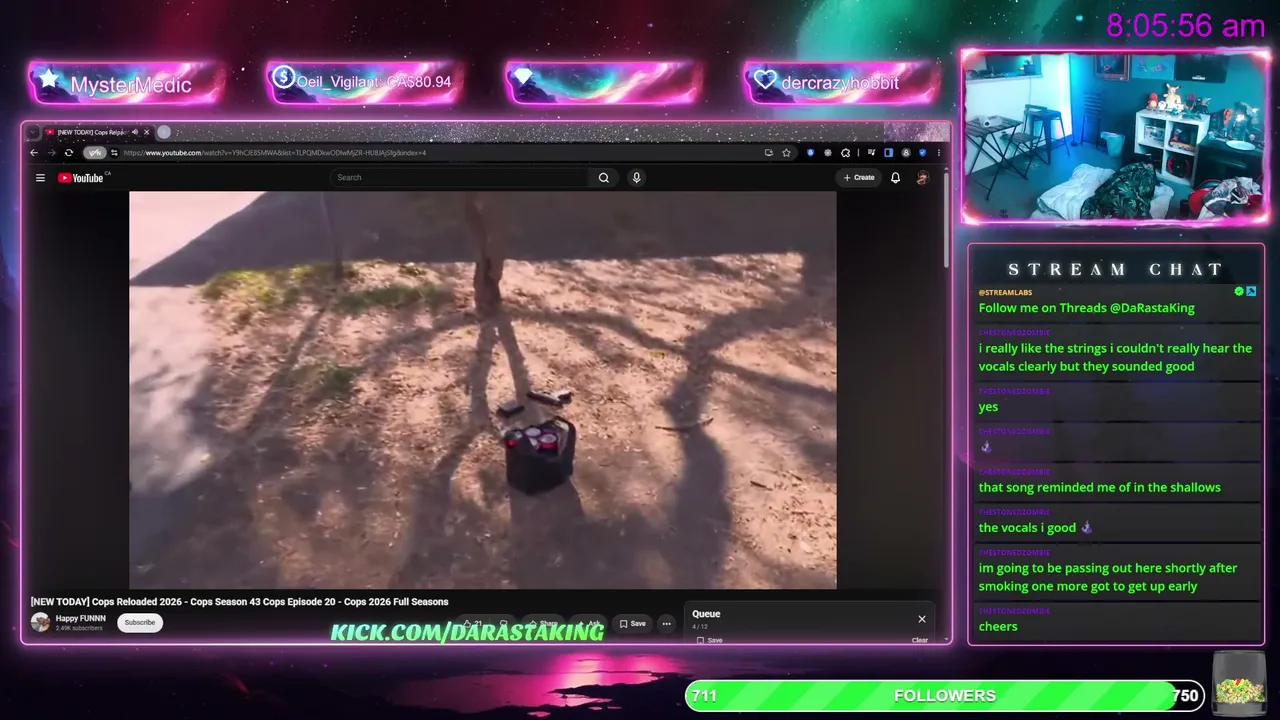Click the tip jar icon

pos(1240,683)
